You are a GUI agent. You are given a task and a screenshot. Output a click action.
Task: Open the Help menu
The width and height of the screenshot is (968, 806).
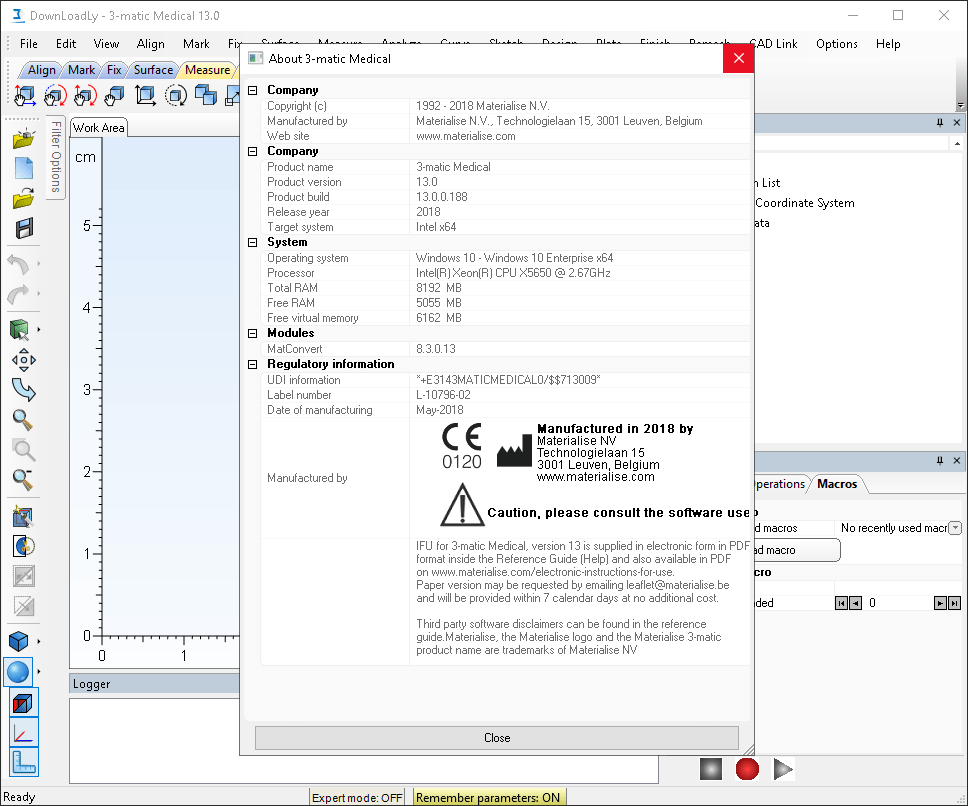[888, 44]
